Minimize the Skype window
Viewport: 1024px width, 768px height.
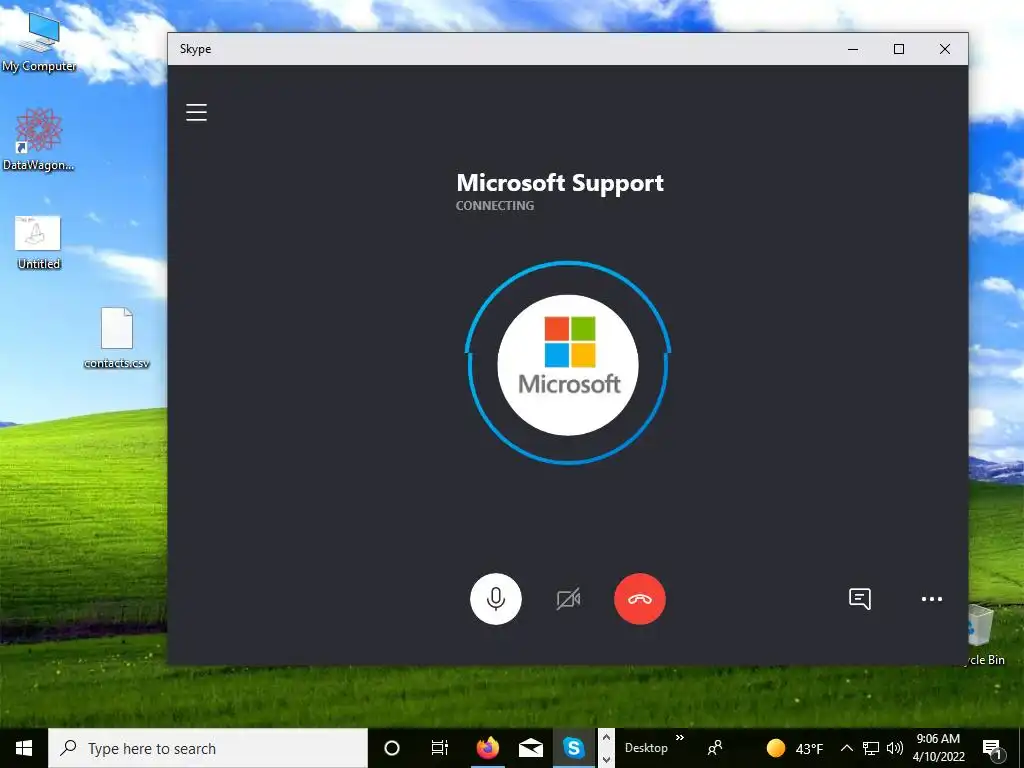coord(853,49)
